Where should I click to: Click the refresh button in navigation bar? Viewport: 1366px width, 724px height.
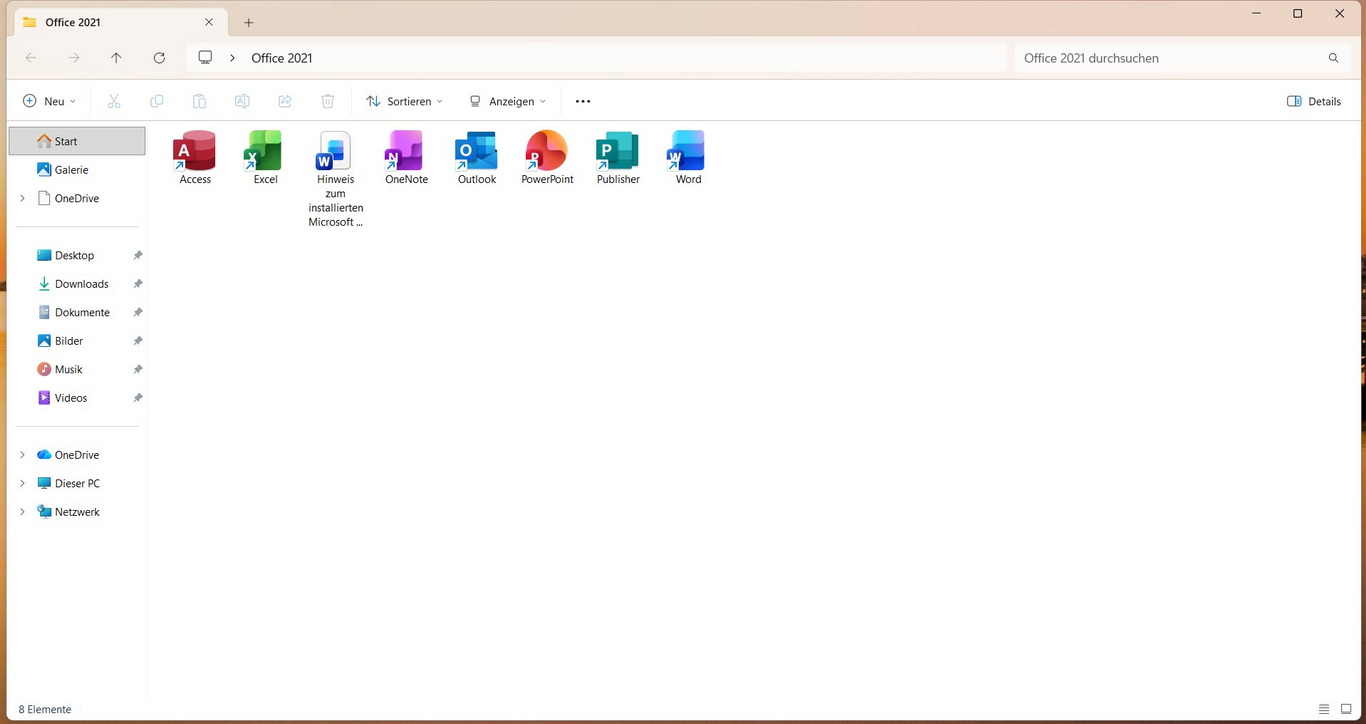(x=159, y=58)
